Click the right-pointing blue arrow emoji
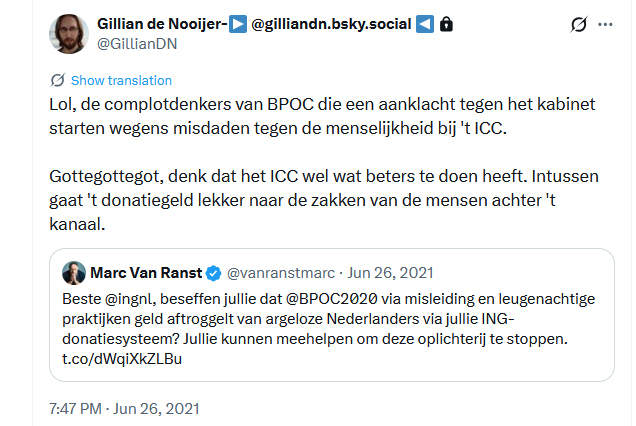Image resolution: width=636 pixels, height=426 pixels. [x=238, y=23]
